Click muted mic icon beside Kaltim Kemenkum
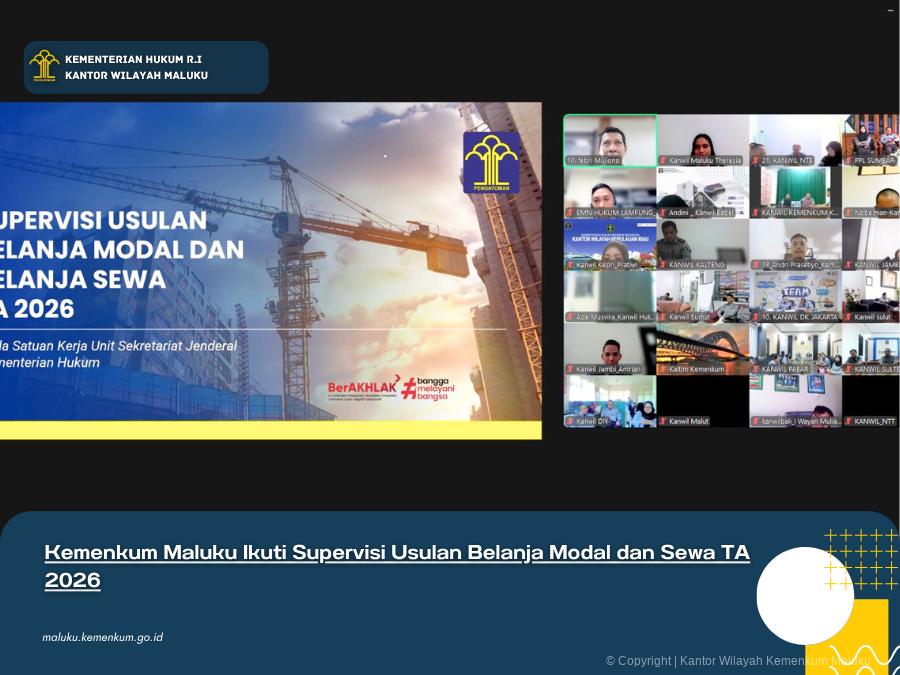900x675 pixels. tap(663, 369)
